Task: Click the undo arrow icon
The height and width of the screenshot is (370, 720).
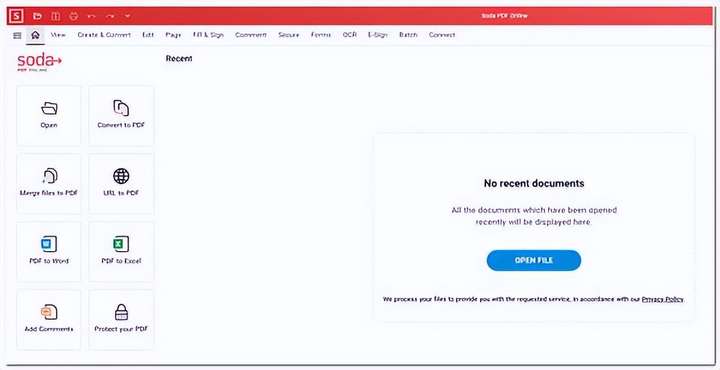Action: (x=91, y=16)
